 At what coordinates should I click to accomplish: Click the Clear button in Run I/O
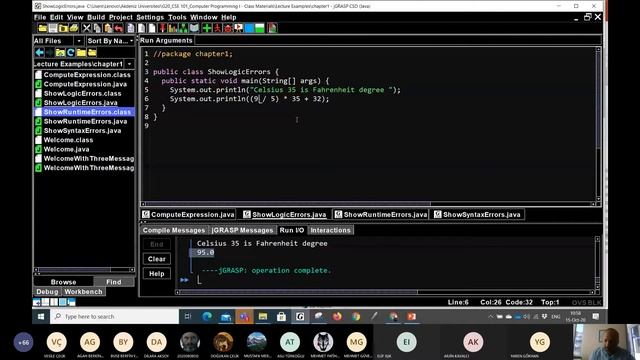click(157, 259)
